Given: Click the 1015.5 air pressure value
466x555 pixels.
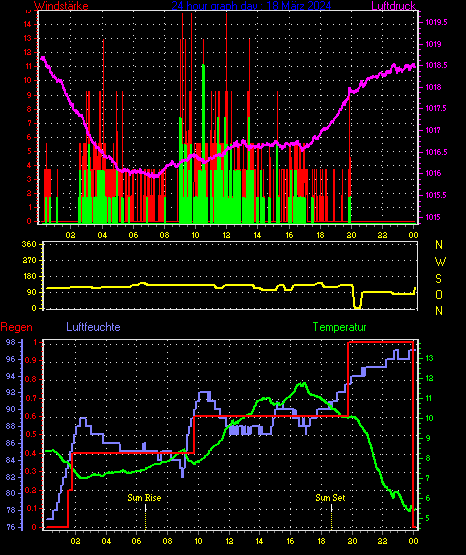Looking at the screenshot, I should click(436, 195).
